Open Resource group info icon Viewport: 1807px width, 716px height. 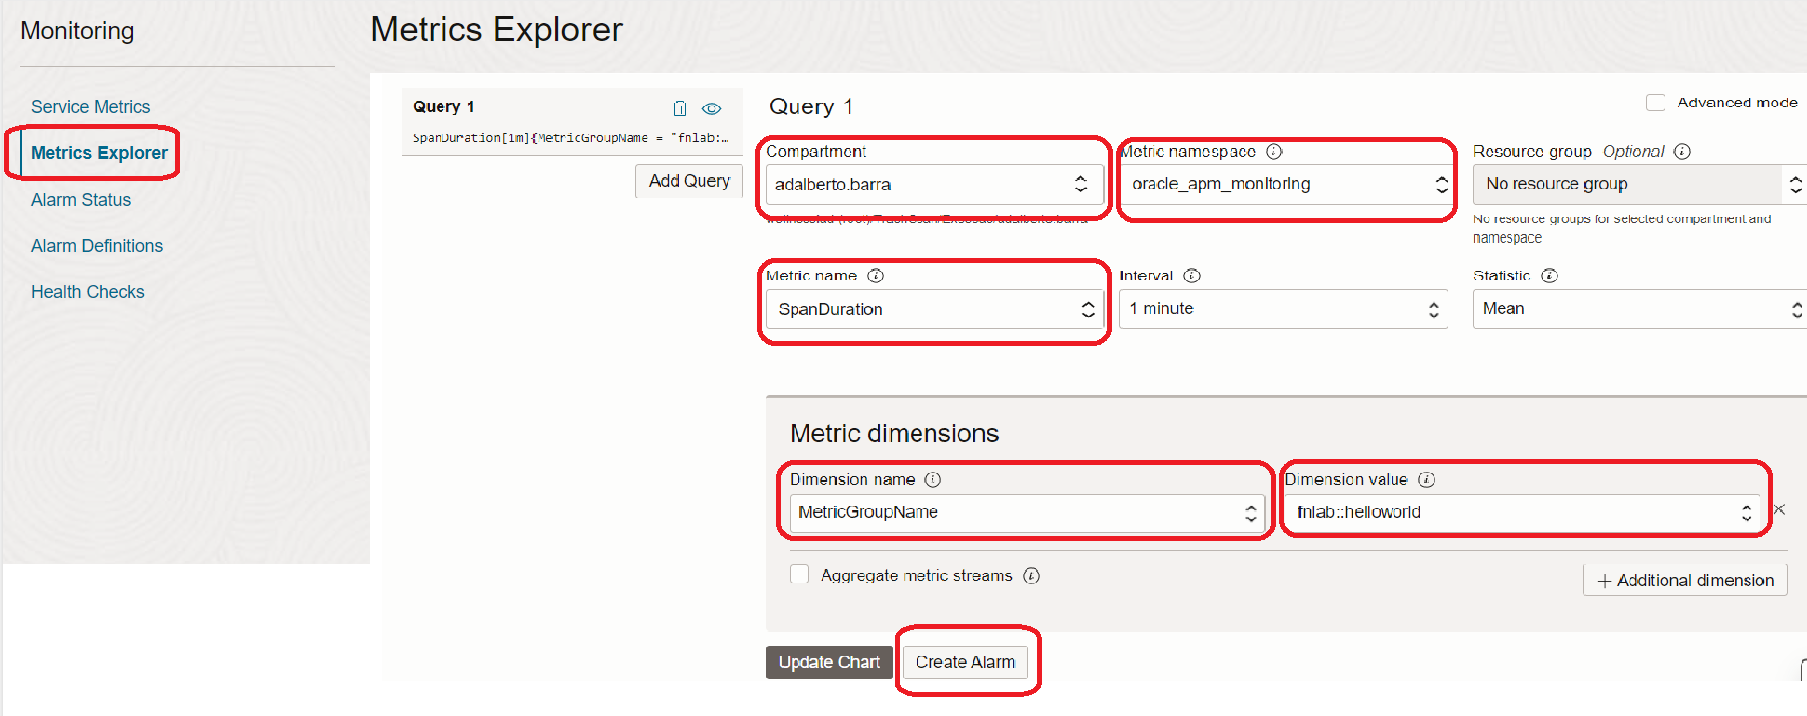click(1682, 152)
